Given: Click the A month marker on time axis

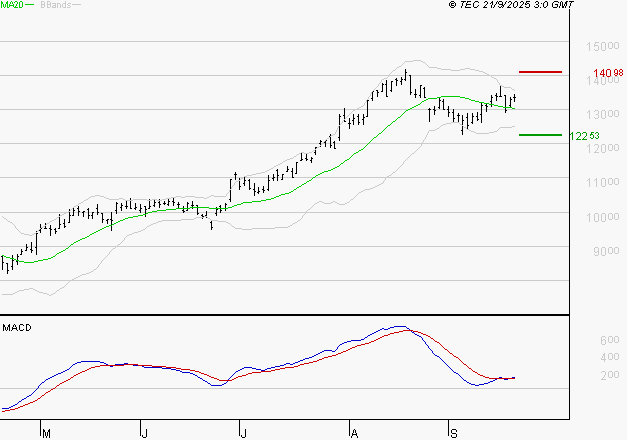Looking at the screenshot, I should (354, 433).
